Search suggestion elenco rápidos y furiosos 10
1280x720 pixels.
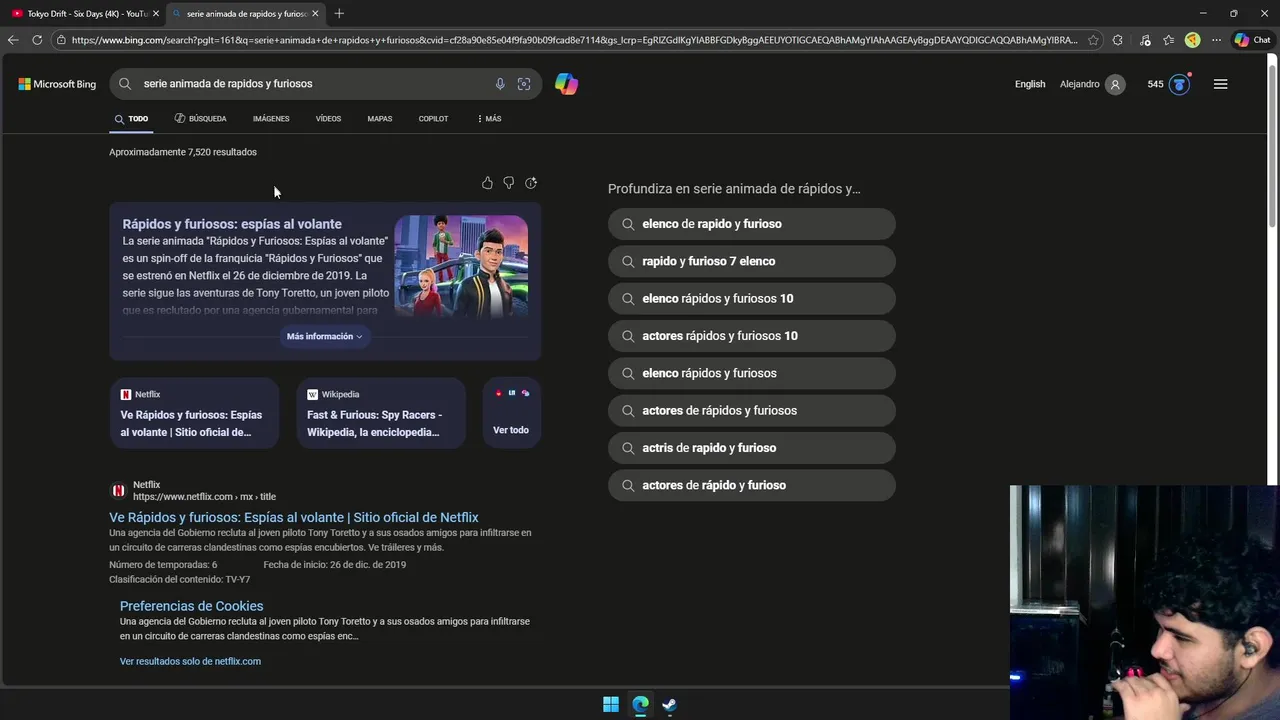click(752, 298)
